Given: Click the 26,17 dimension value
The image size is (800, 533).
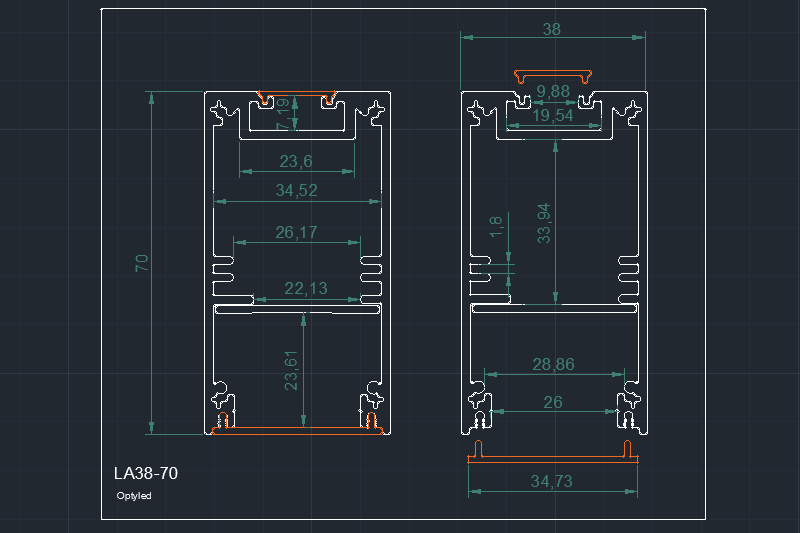Looking at the screenshot, I should pyautogui.click(x=296, y=233).
